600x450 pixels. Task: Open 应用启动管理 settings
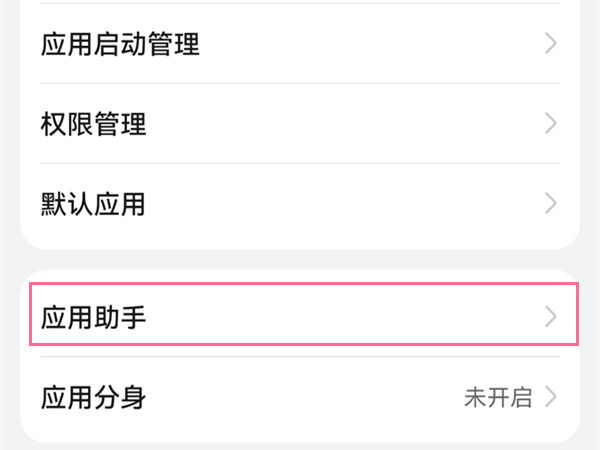point(120,44)
